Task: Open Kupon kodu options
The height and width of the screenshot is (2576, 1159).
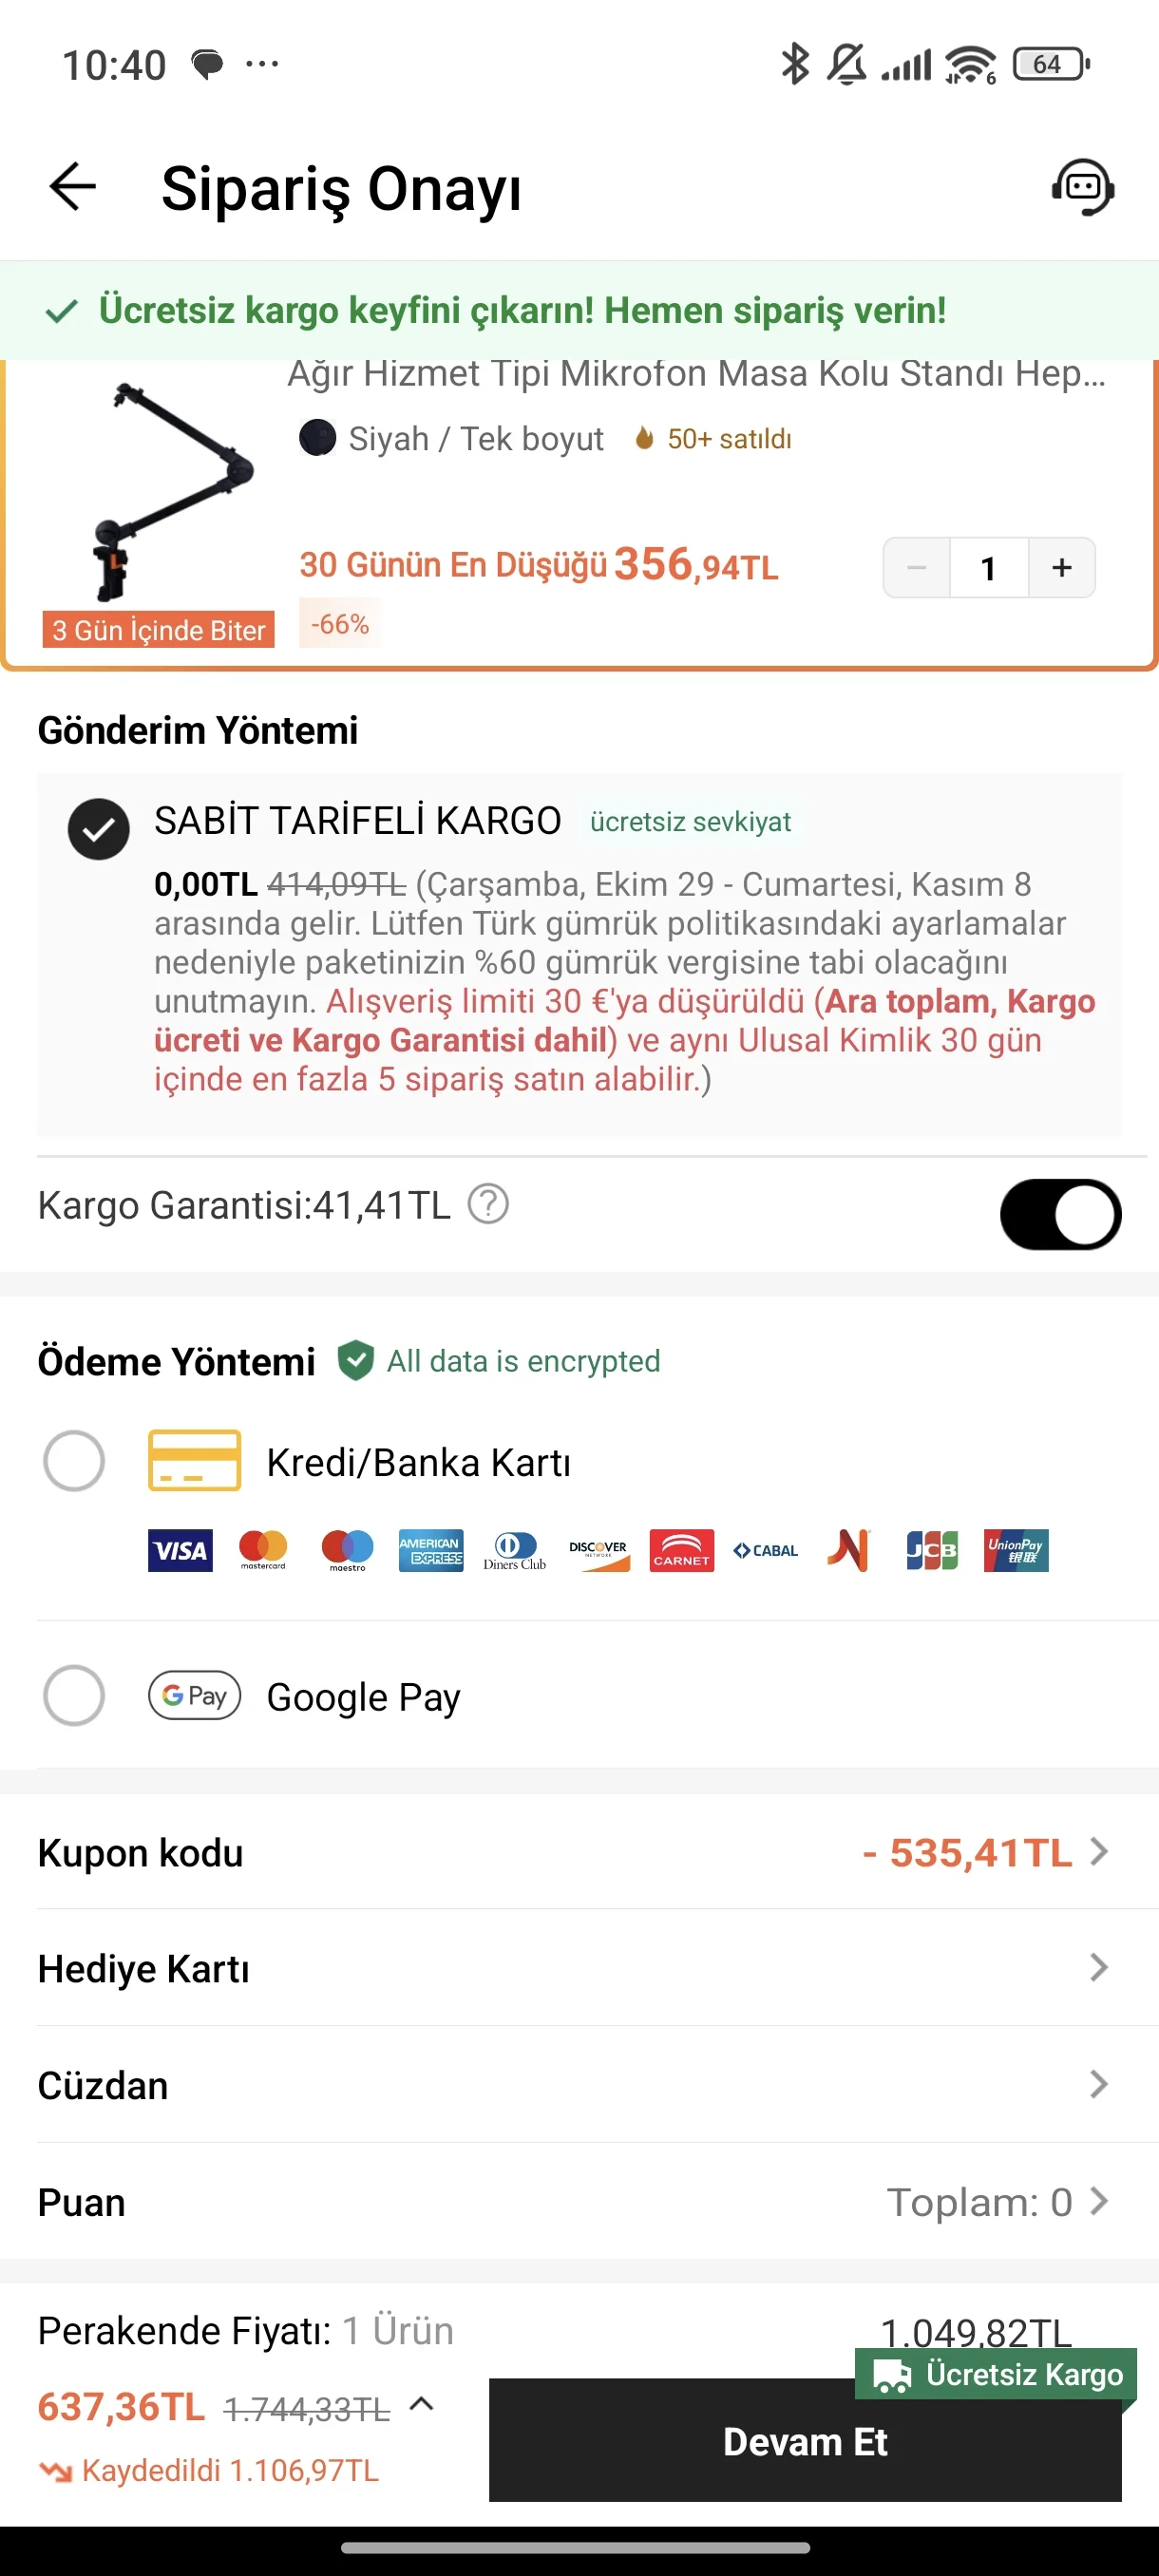Action: (x=1098, y=1852)
